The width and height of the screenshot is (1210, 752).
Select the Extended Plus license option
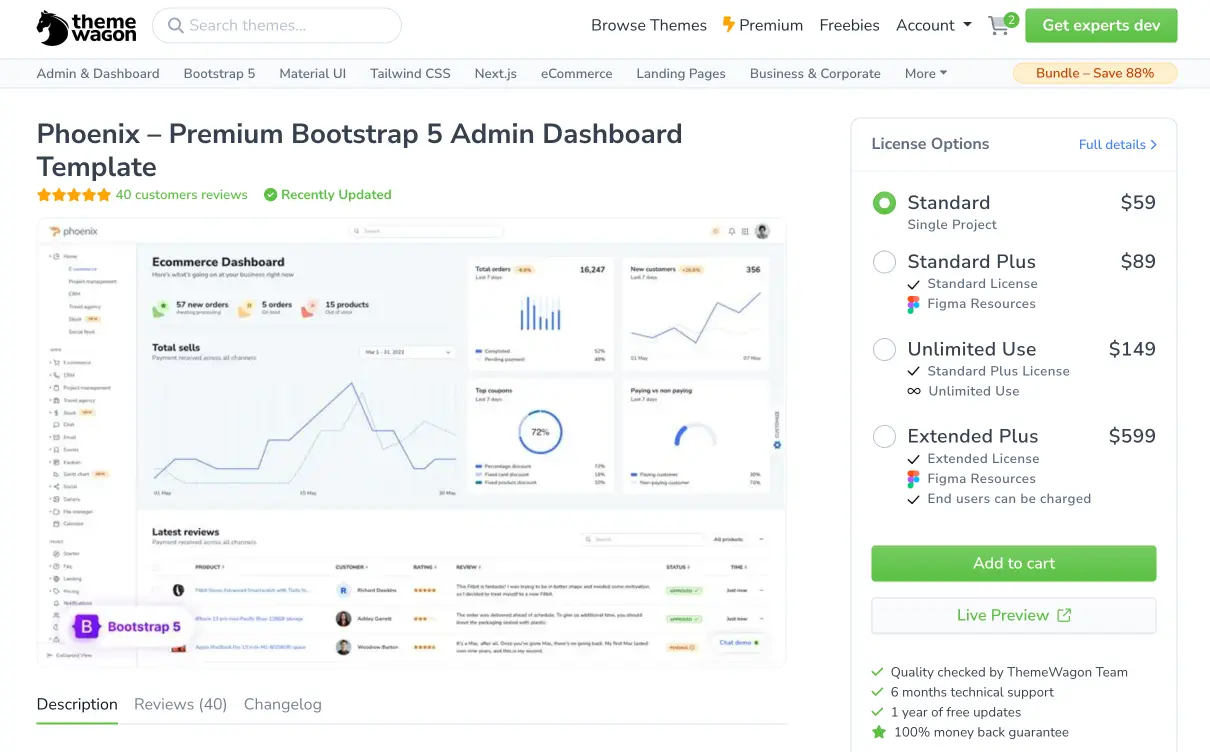coord(884,436)
